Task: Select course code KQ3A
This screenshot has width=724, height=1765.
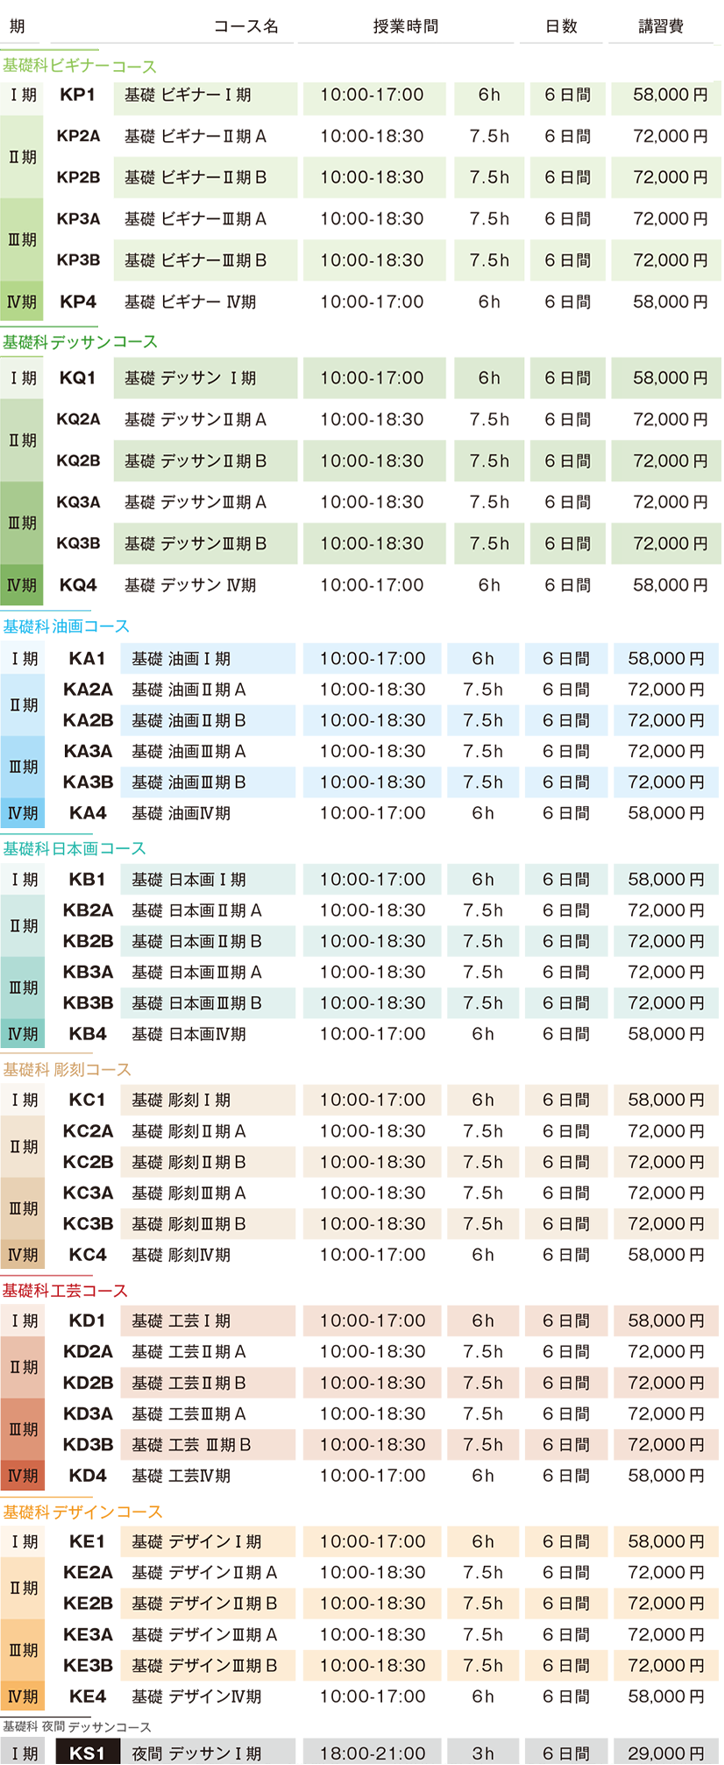Action: (x=78, y=502)
